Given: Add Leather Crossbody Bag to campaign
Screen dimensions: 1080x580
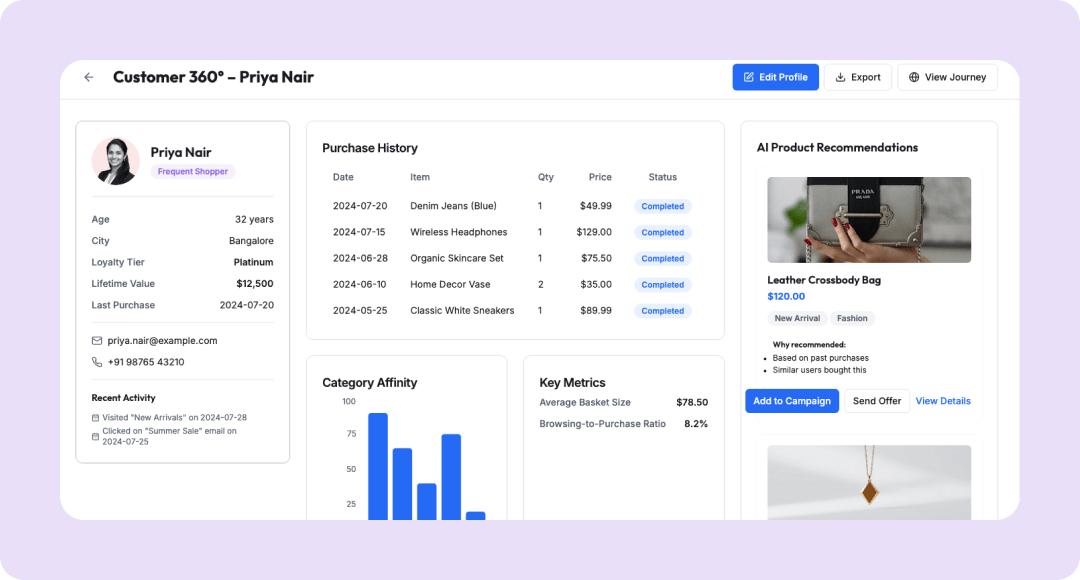Looking at the screenshot, I should (x=791, y=401).
